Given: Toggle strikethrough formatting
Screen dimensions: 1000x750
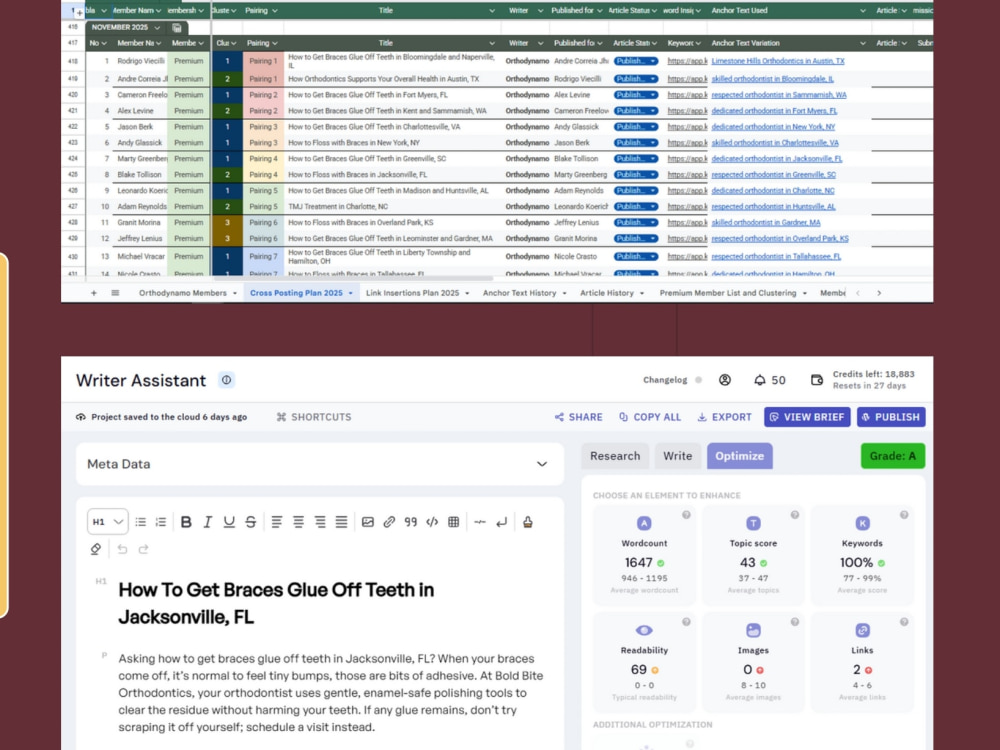Looking at the screenshot, I should tap(251, 522).
